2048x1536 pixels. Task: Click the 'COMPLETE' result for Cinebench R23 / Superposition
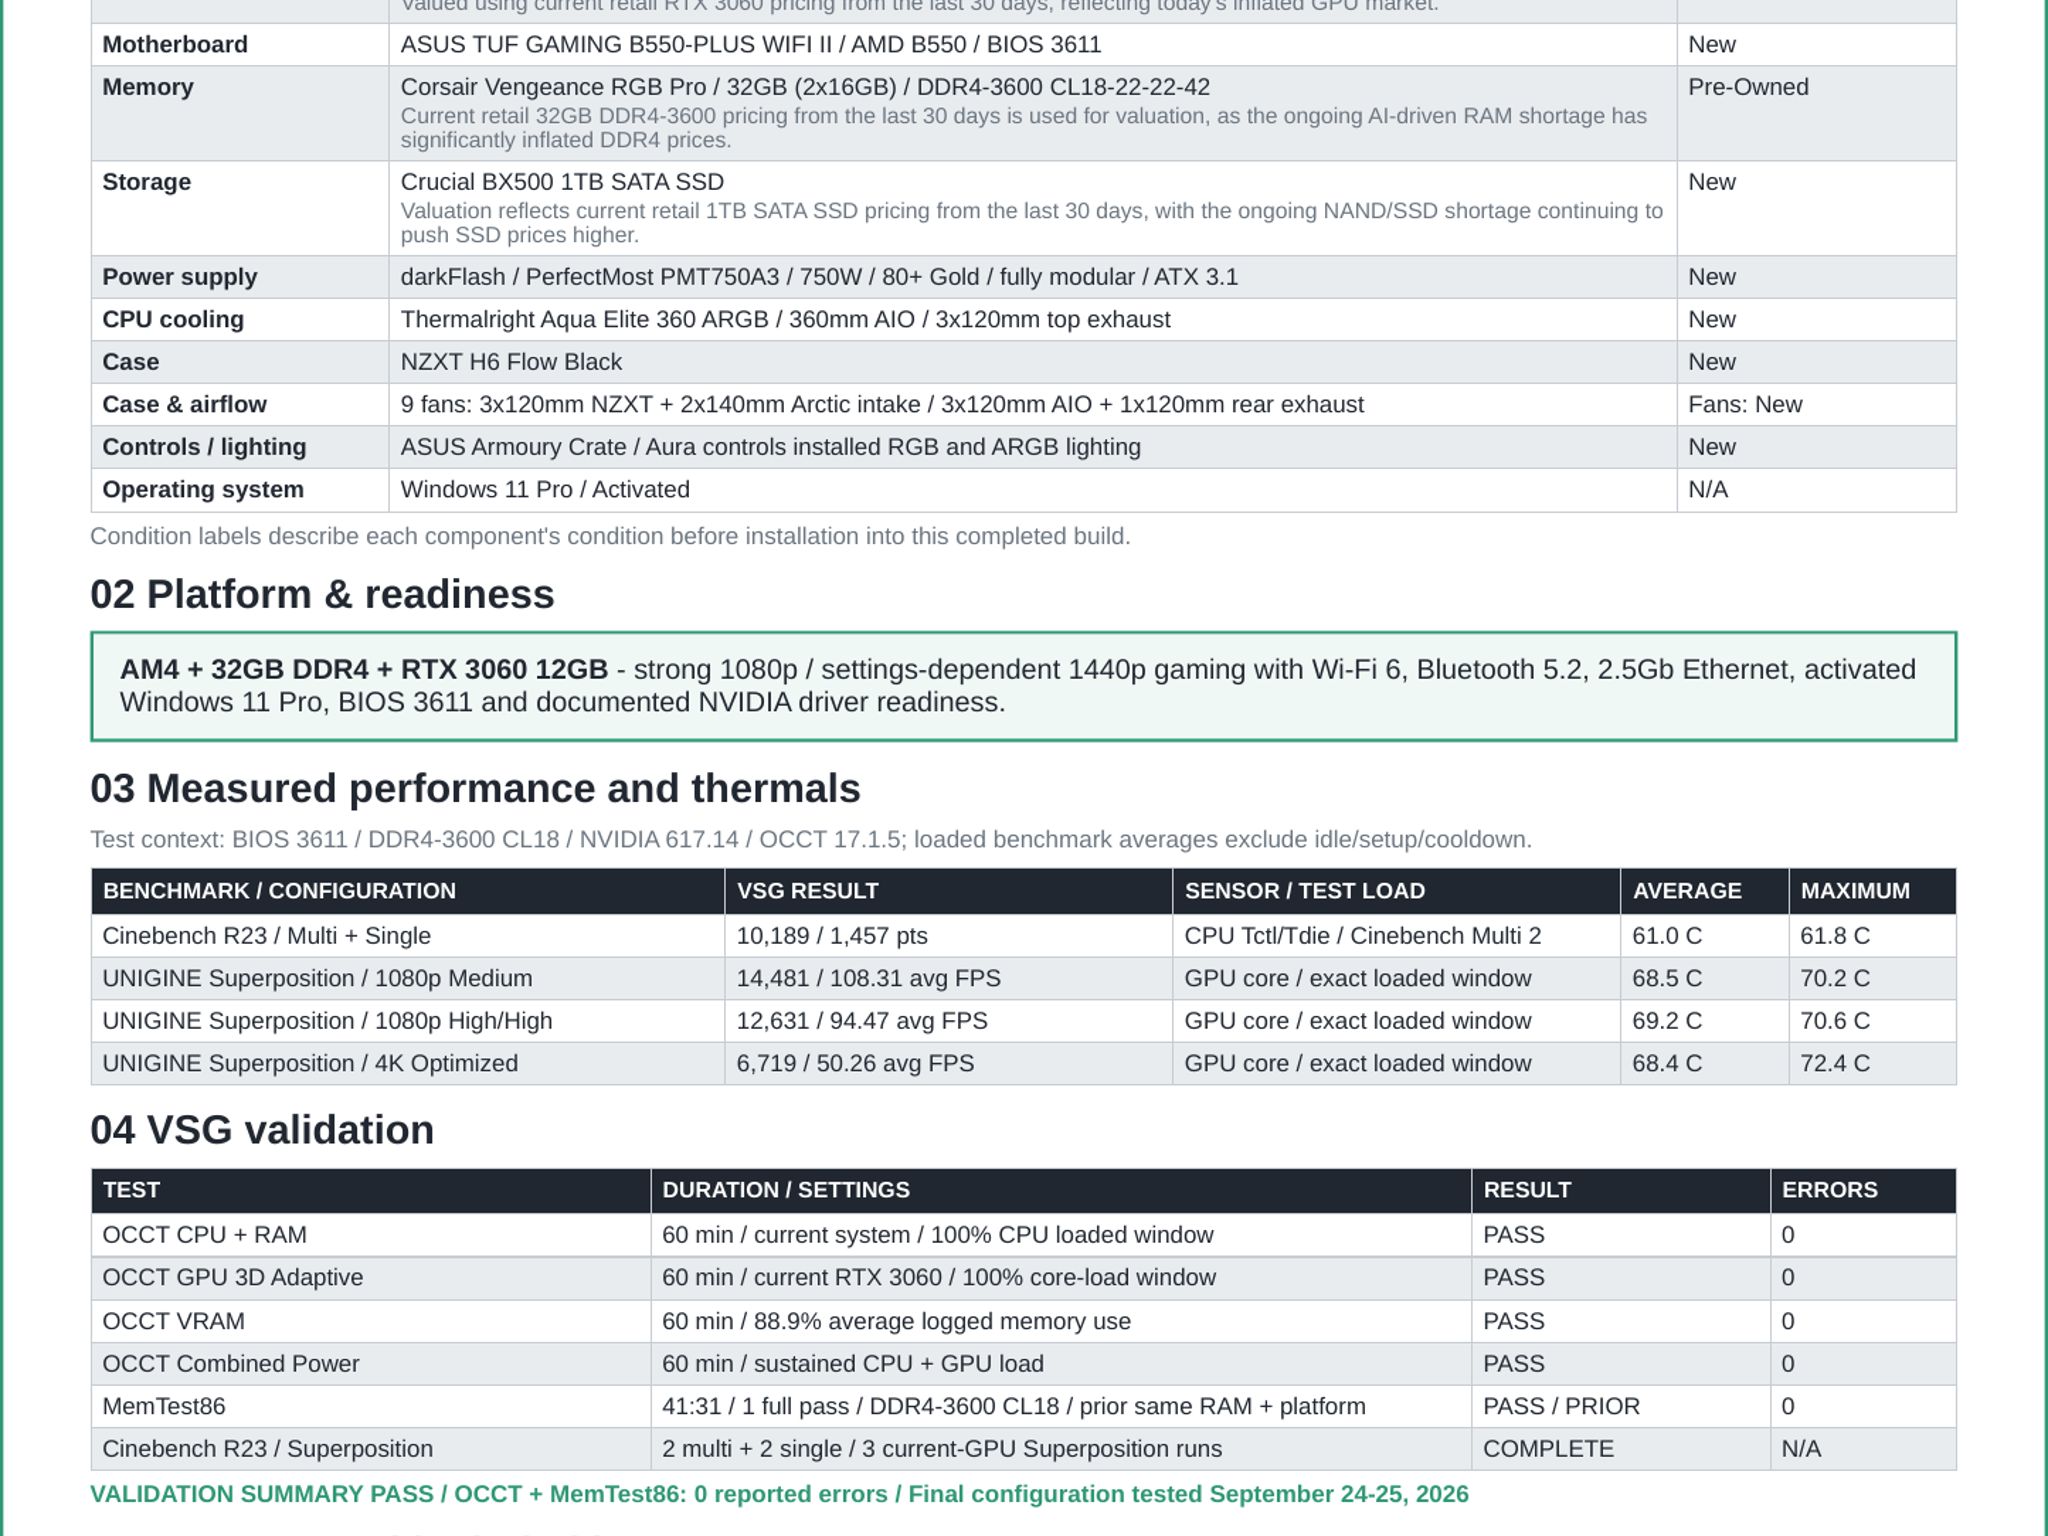click(x=1548, y=1449)
